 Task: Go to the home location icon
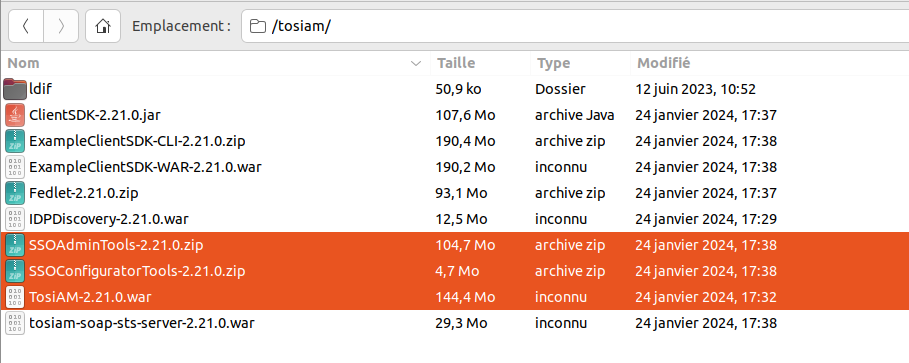point(103,26)
